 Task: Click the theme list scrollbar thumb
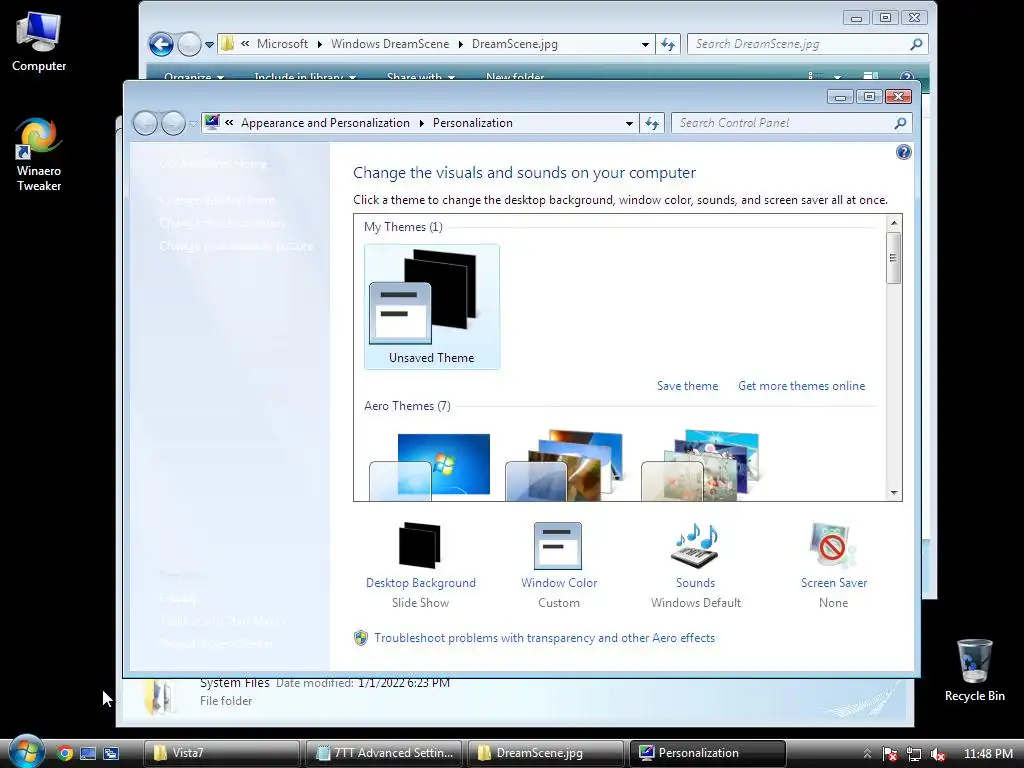[x=894, y=257]
